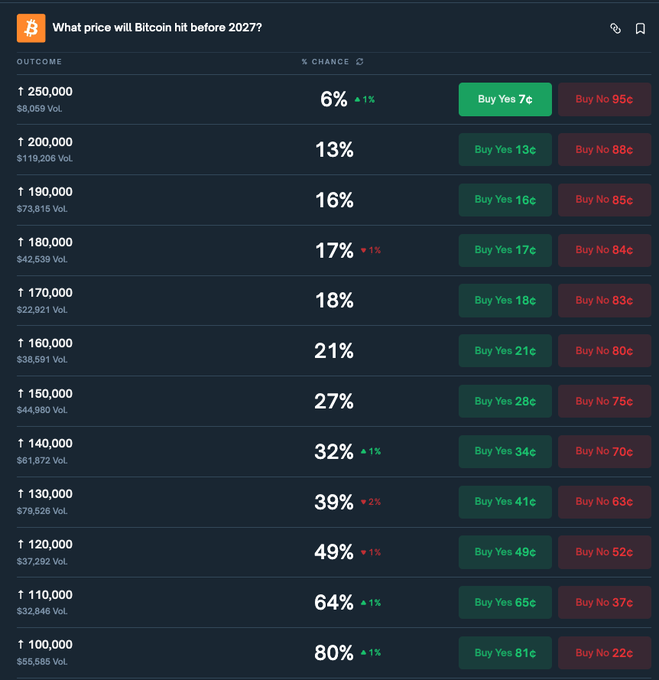Choose Buy No 83¢ for 170,000
The height and width of the screenshot is (680, 659).
click(604, 300)
